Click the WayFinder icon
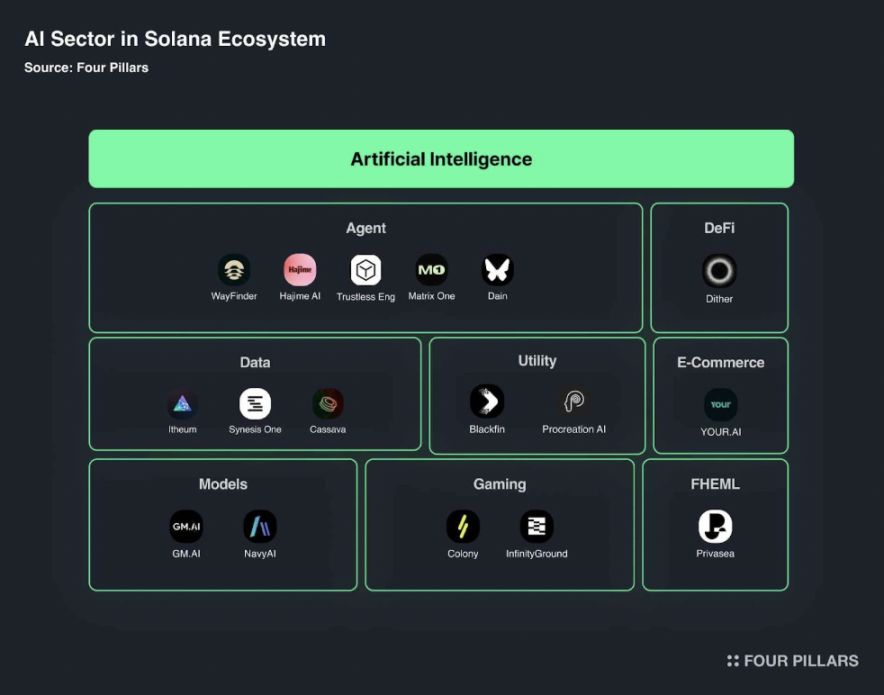Image resolution: width=884 pixels, height=695 pixels. 234,270
